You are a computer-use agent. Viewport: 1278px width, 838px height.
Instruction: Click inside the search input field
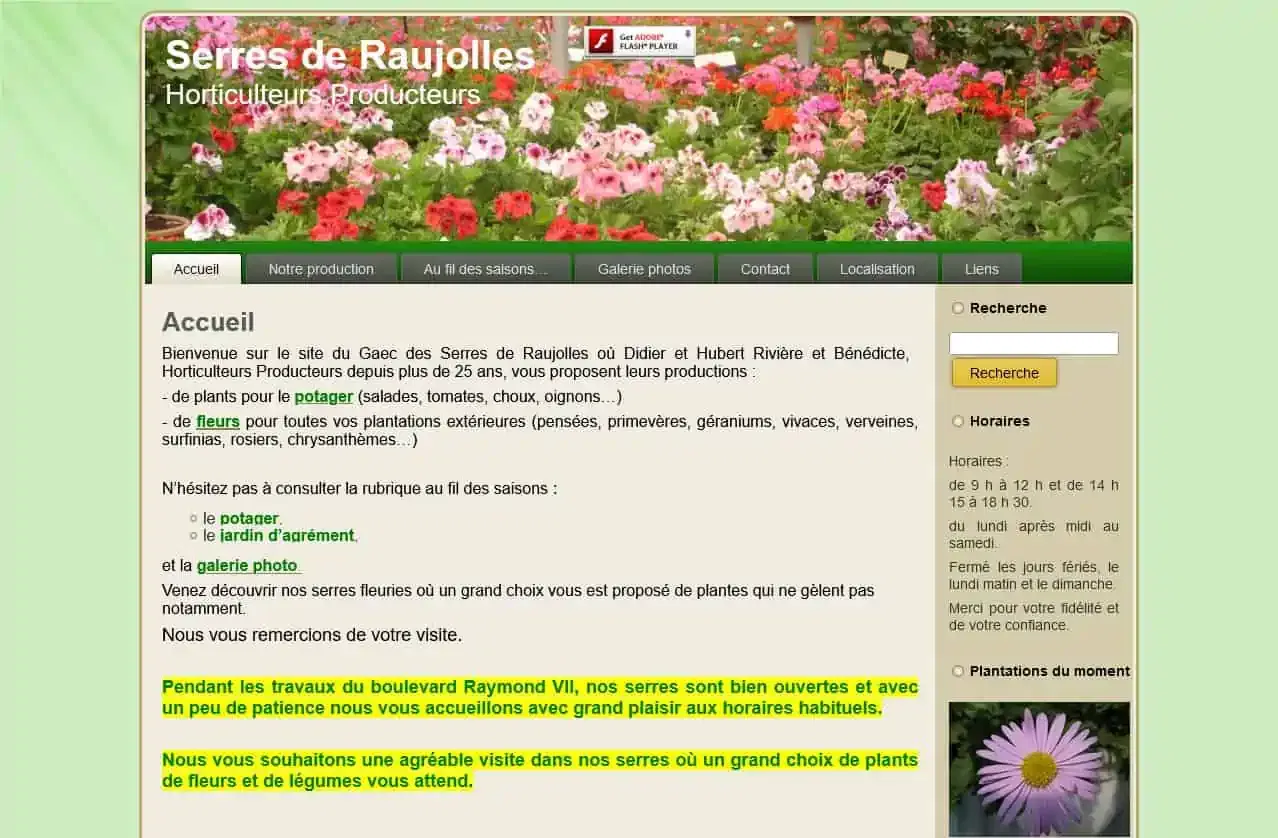coord(1033,343)
